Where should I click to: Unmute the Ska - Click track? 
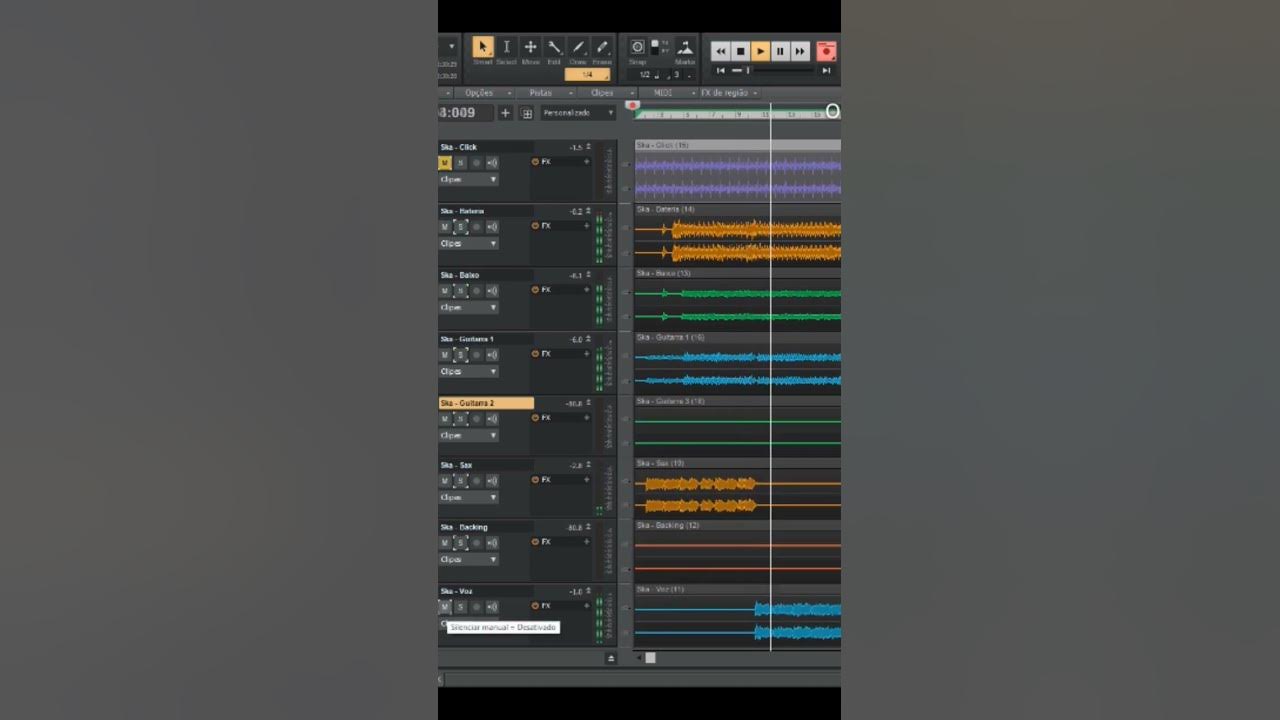click(445, 163)
